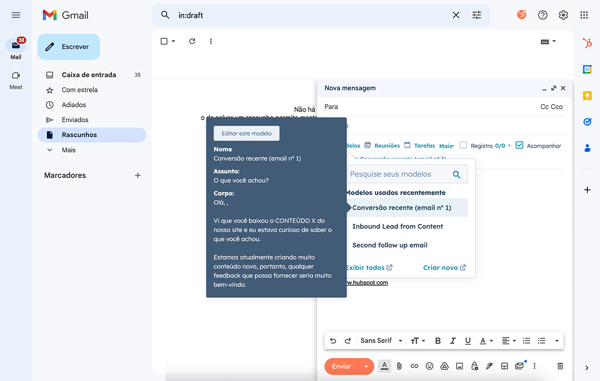
Task: Open HubSpot side panel icon
Action: [587, 43]
